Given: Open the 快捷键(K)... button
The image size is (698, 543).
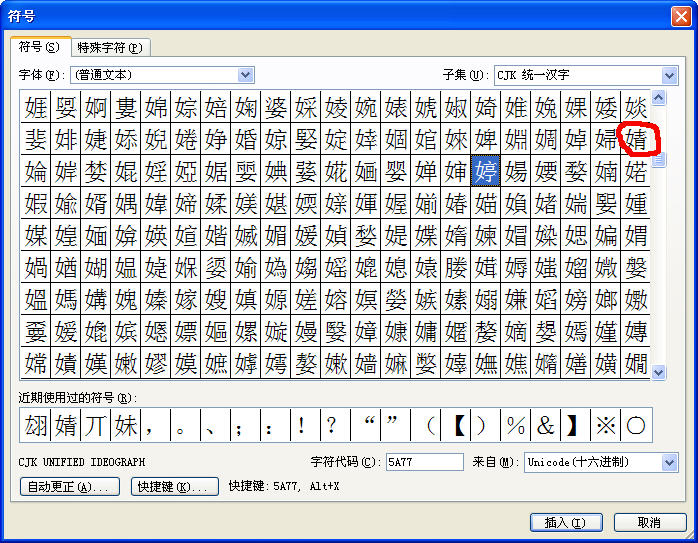Looking at the screenshot, I should (x=174, y=486).
